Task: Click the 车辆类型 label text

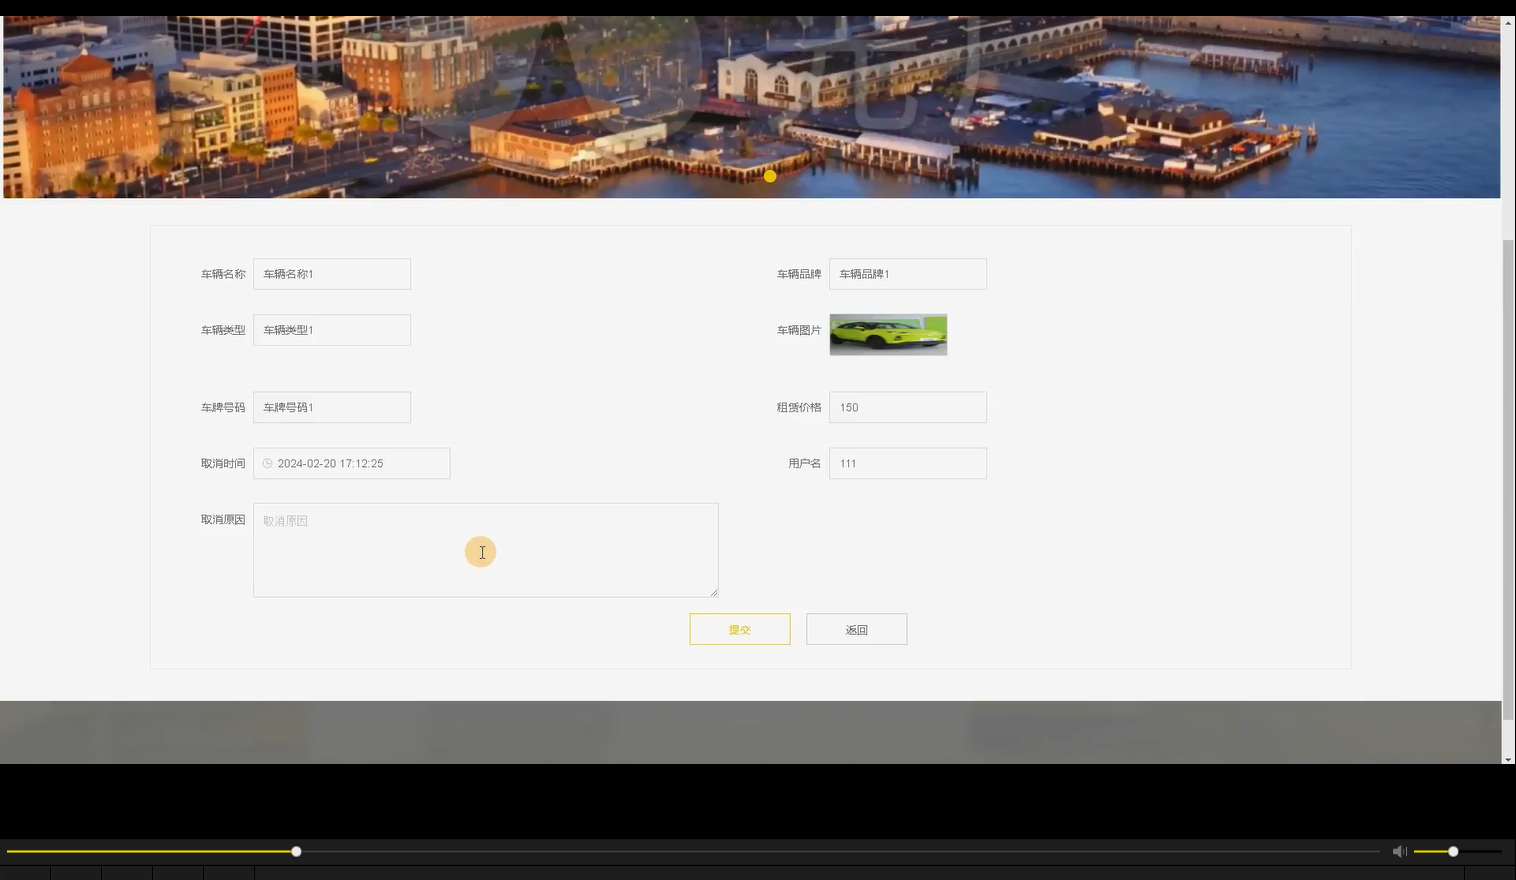Action: click(x=223, y=330)
